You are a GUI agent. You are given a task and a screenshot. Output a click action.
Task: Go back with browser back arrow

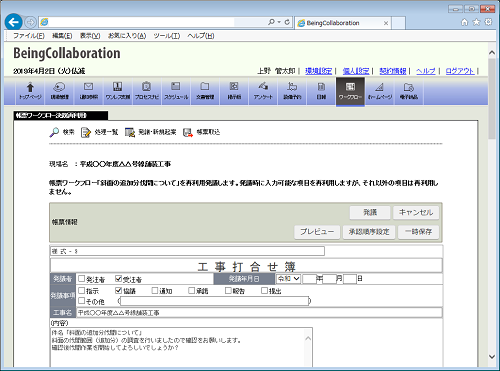pyautogui.click(x=14, y=22)
